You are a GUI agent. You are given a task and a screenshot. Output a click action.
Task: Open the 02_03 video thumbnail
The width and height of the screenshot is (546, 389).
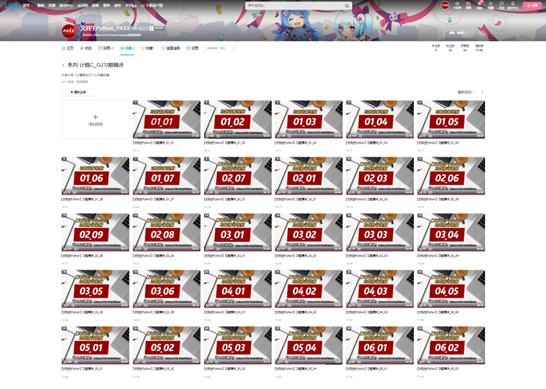[x=380, y=176]
